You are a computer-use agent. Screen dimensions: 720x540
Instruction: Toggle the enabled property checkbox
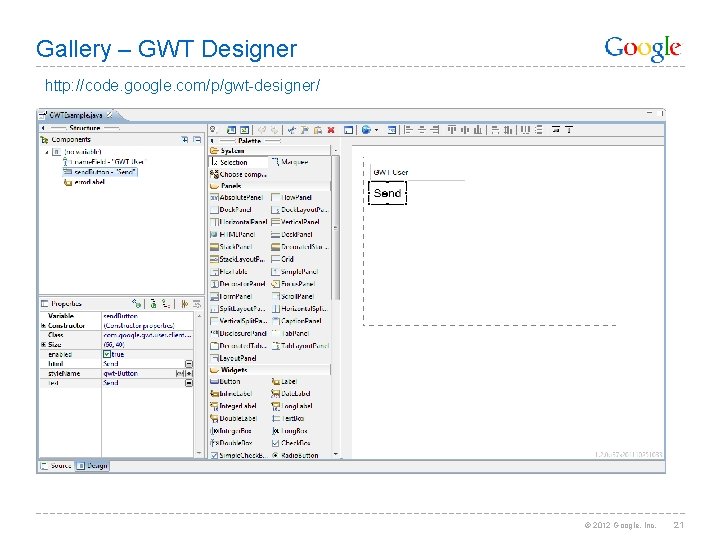tap(107, 354)
